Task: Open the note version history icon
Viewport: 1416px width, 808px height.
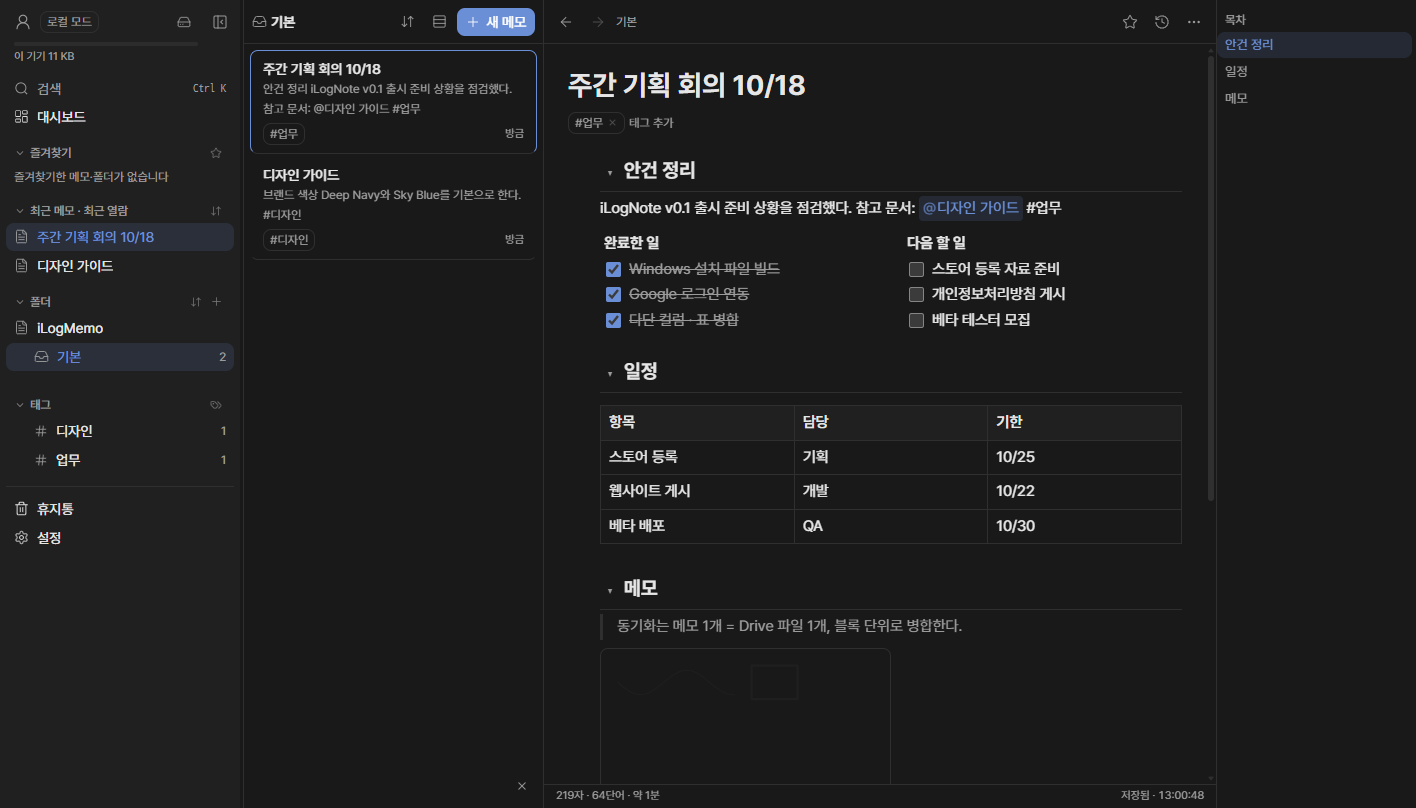Action: (x=1162, y=21)
